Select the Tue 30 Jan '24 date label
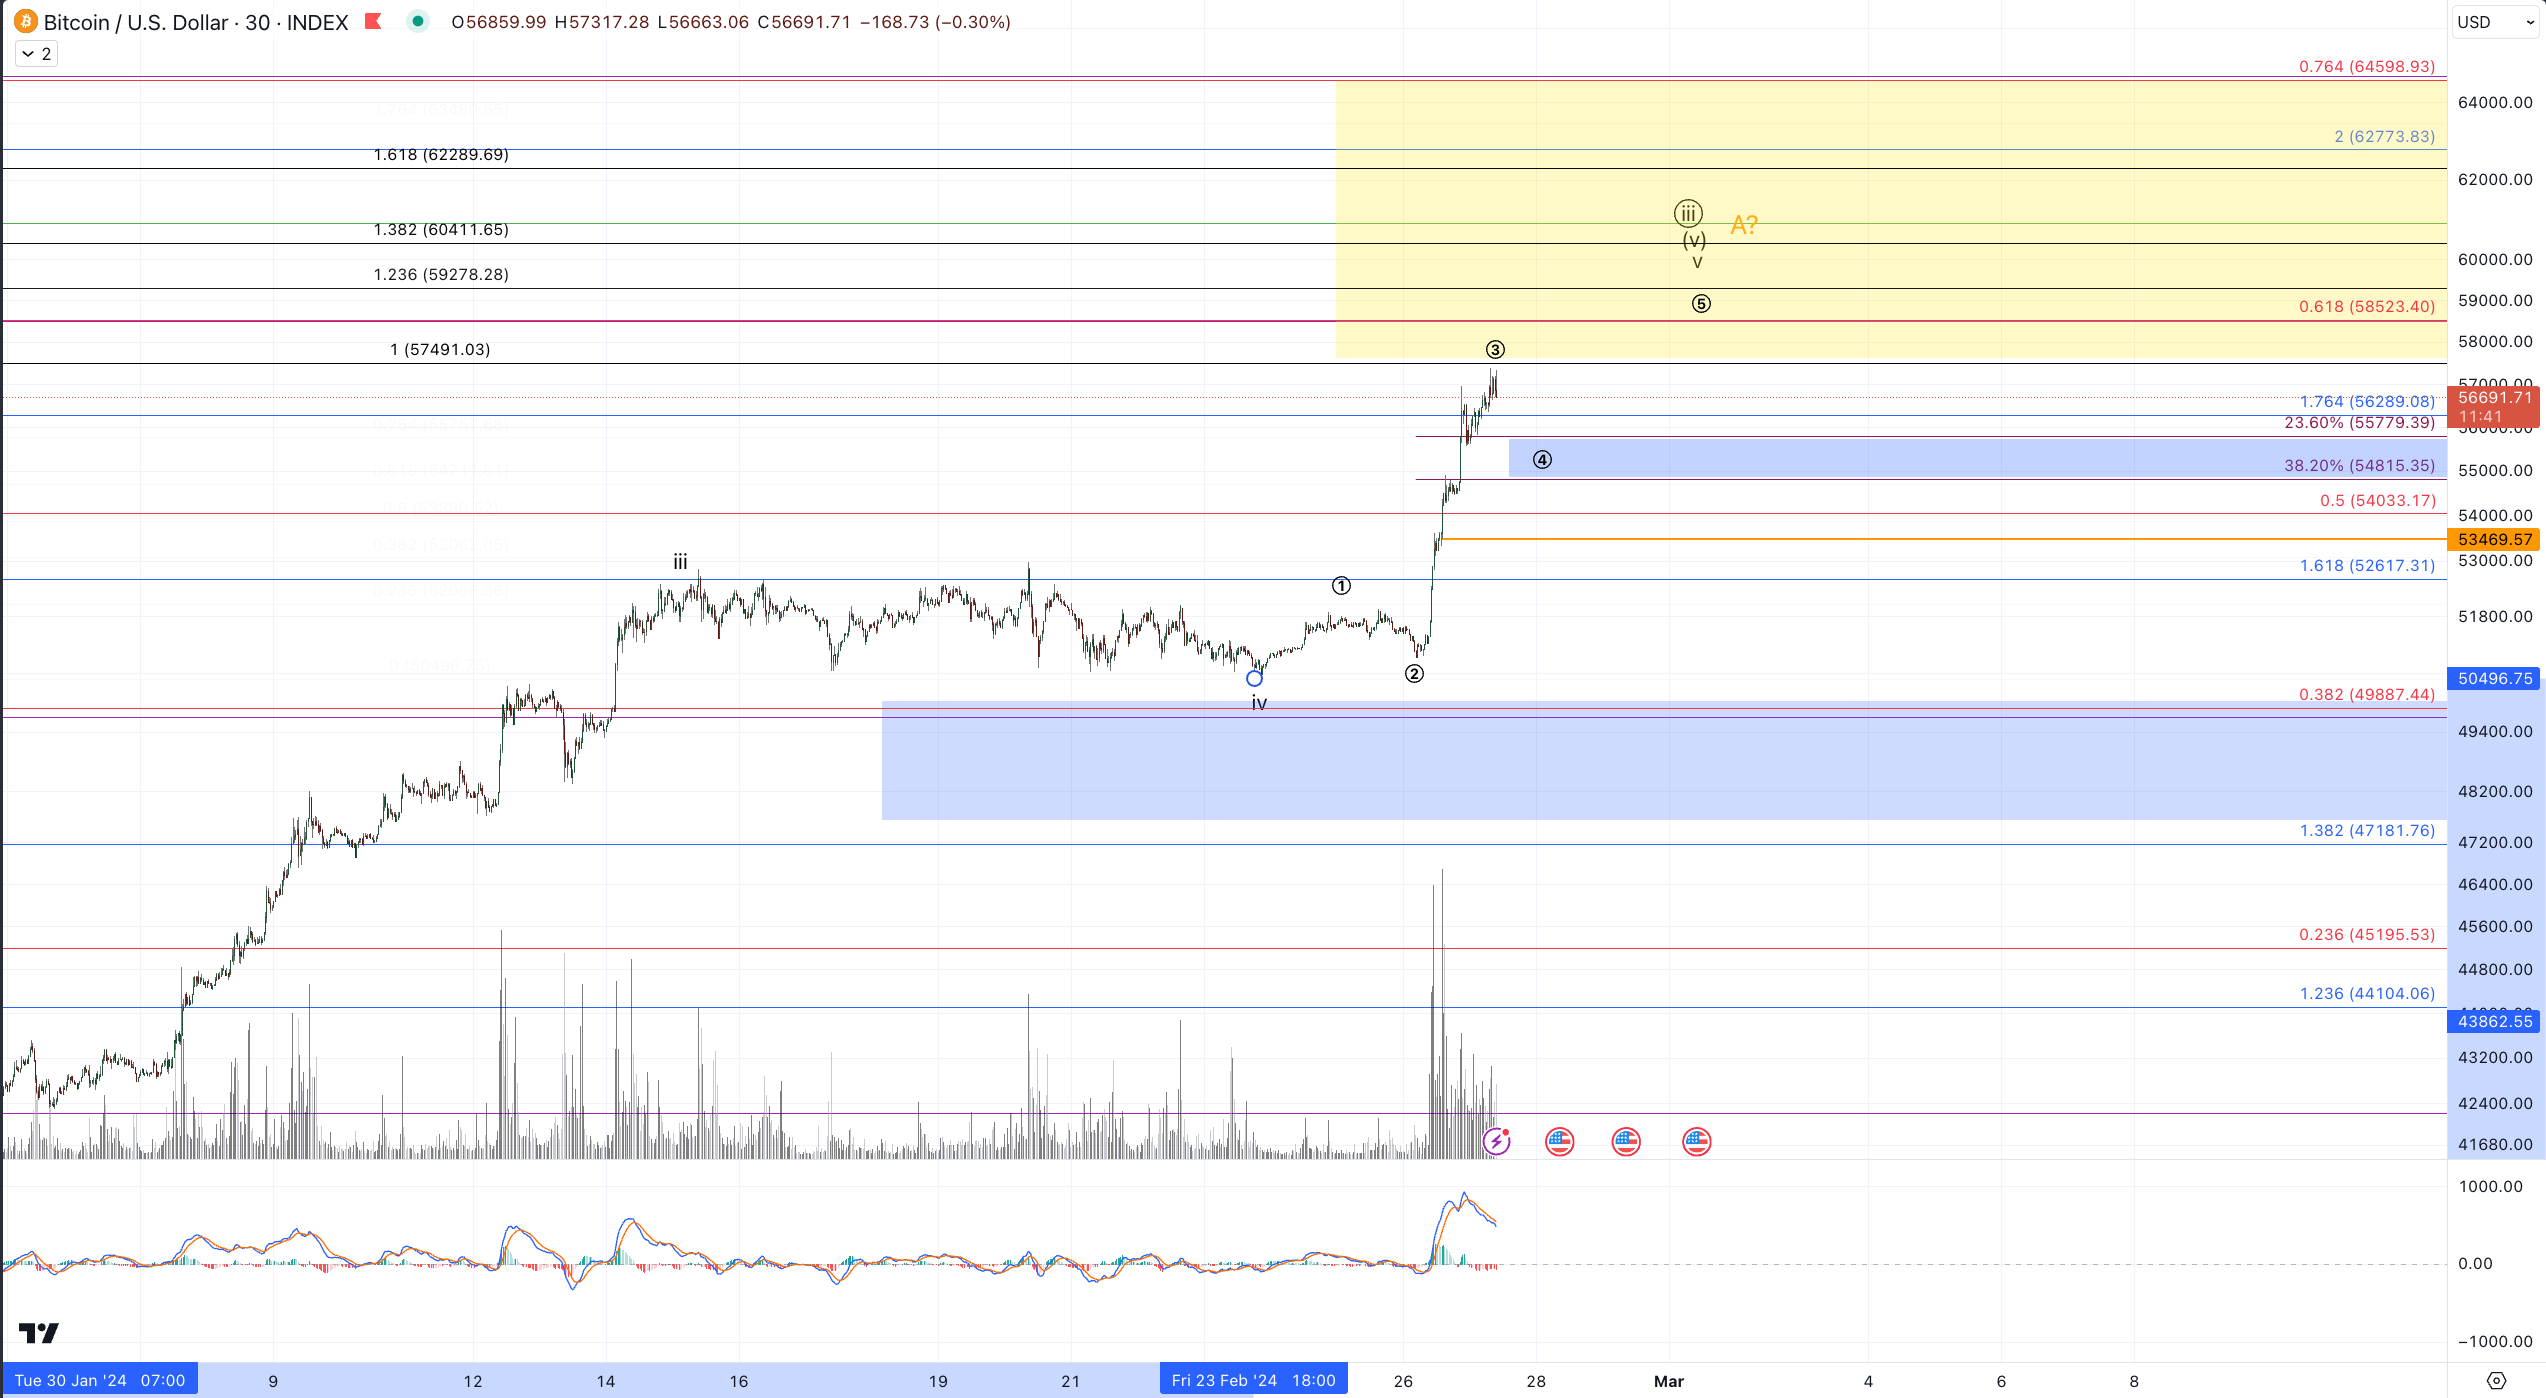 pyautogui.click(x=100, y=1381)
